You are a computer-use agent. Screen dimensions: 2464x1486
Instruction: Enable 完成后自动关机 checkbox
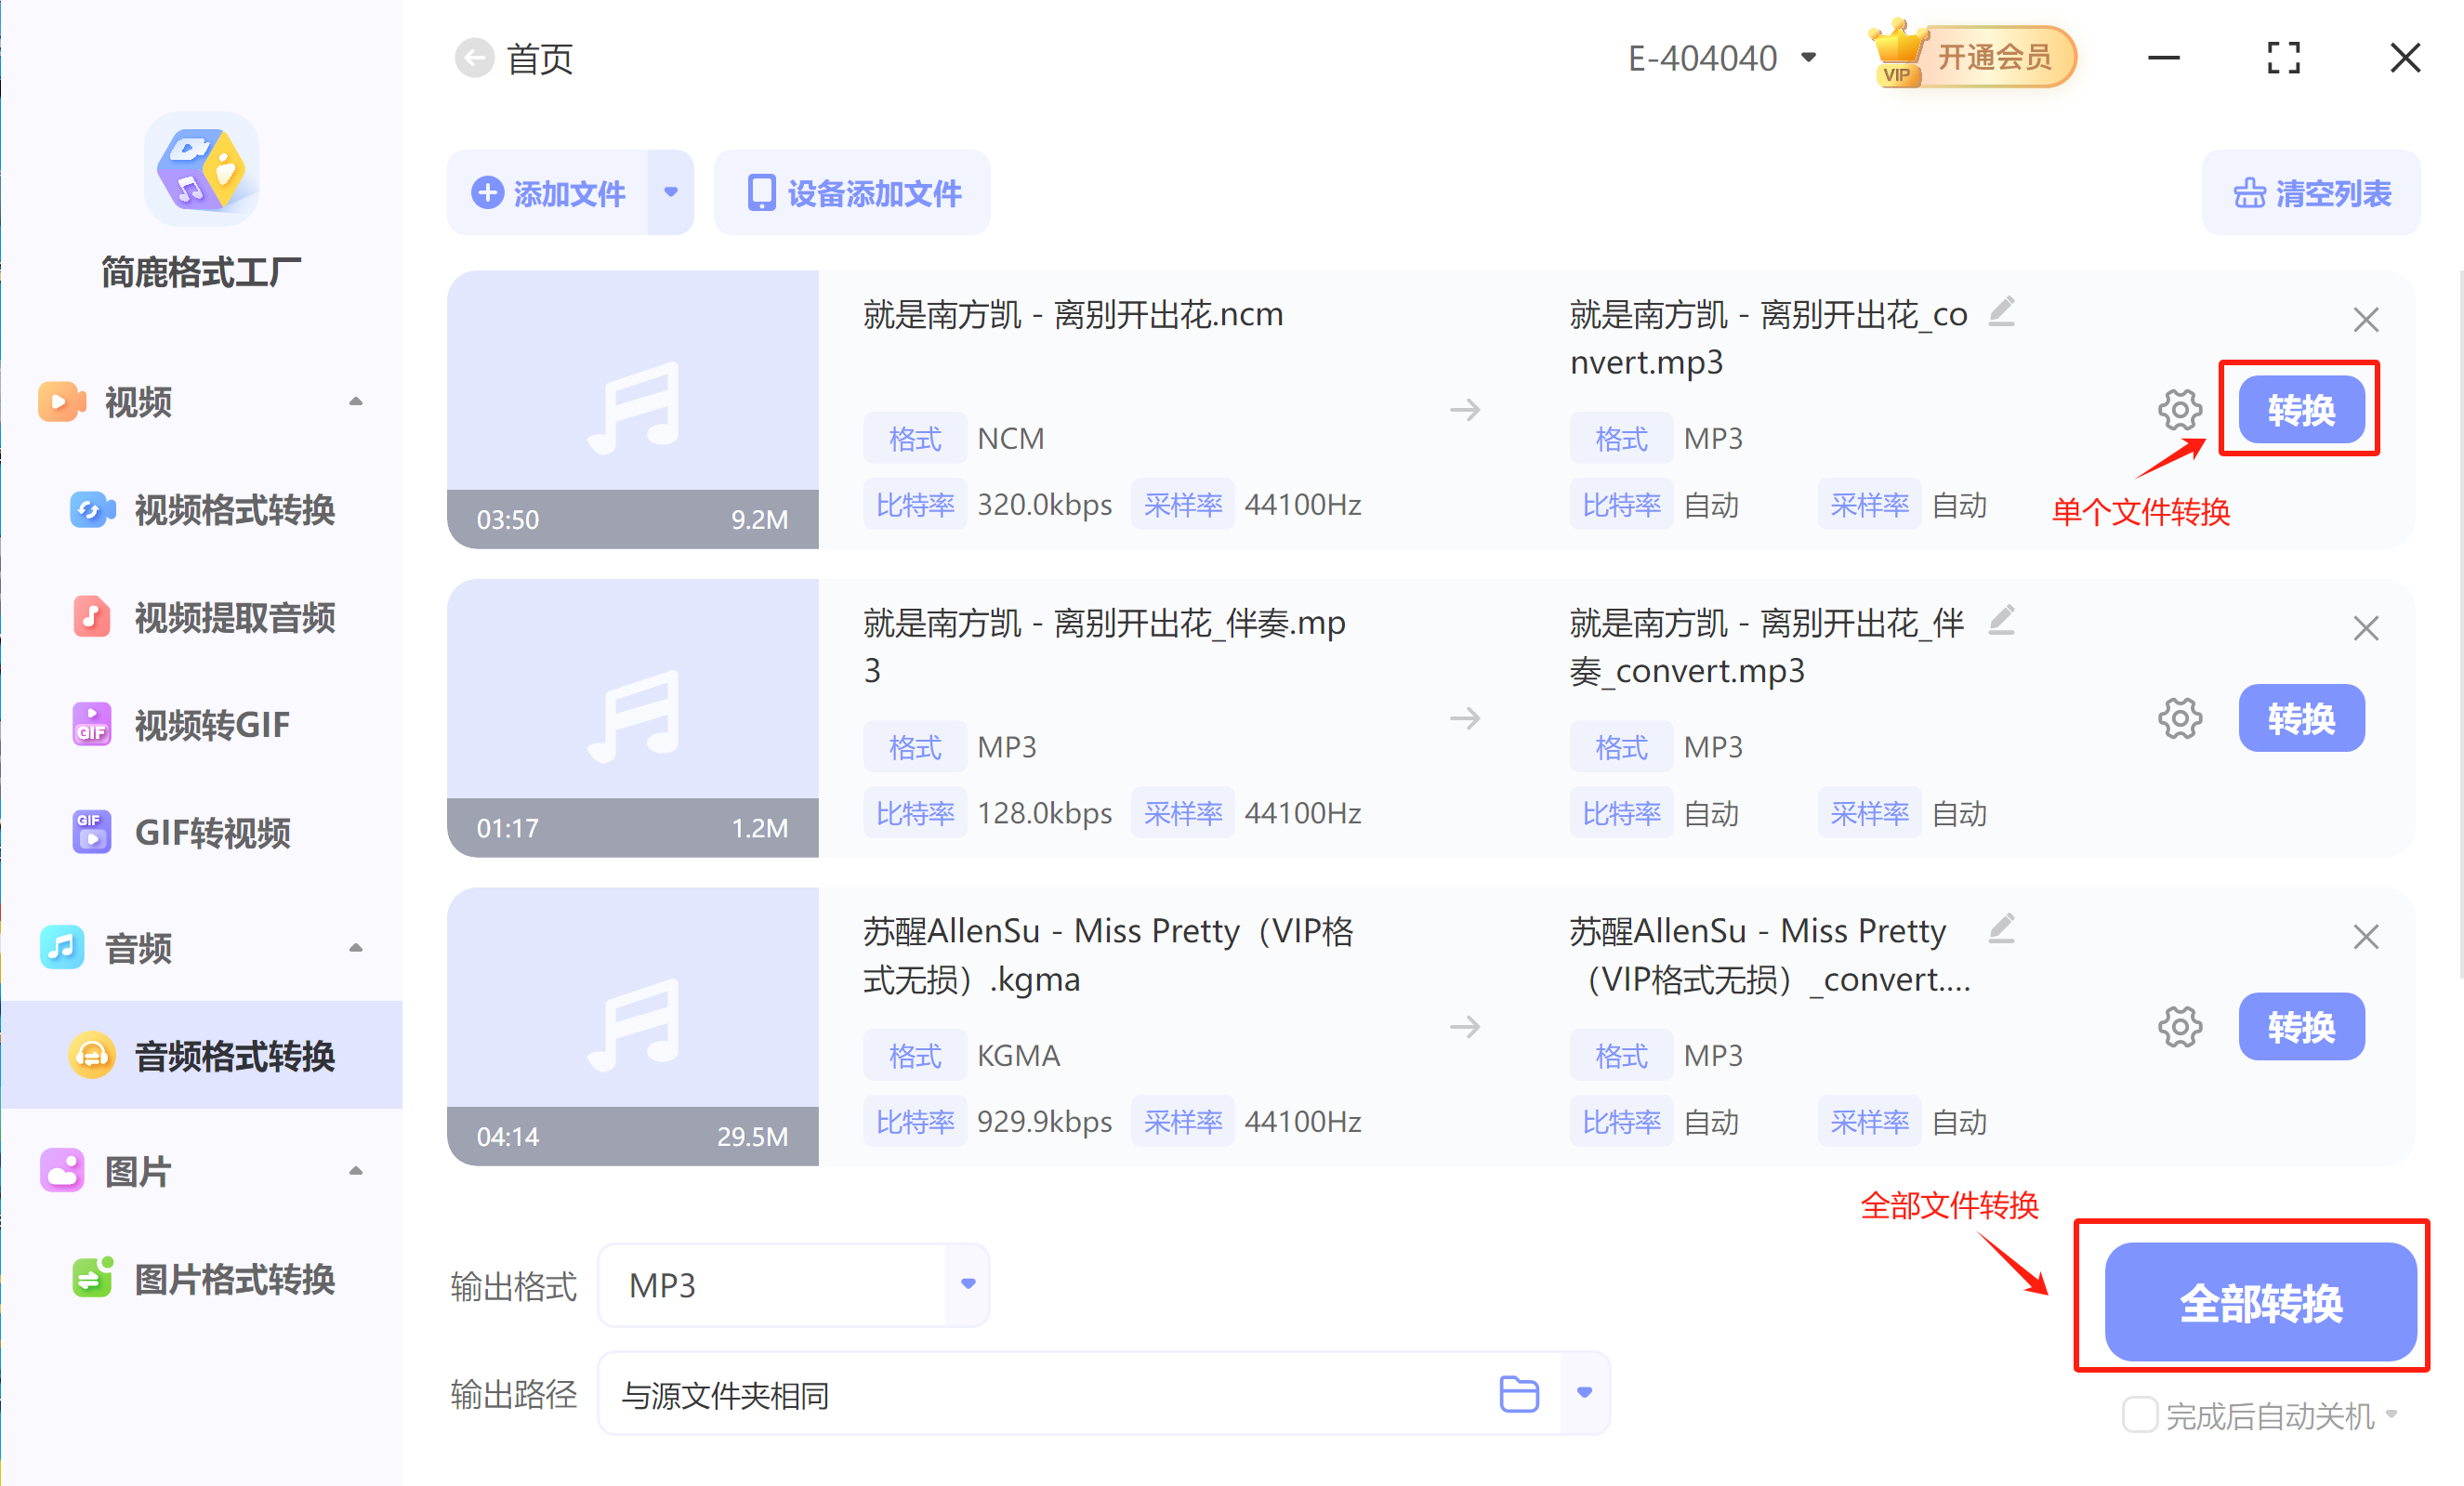click(2139, 1415)
